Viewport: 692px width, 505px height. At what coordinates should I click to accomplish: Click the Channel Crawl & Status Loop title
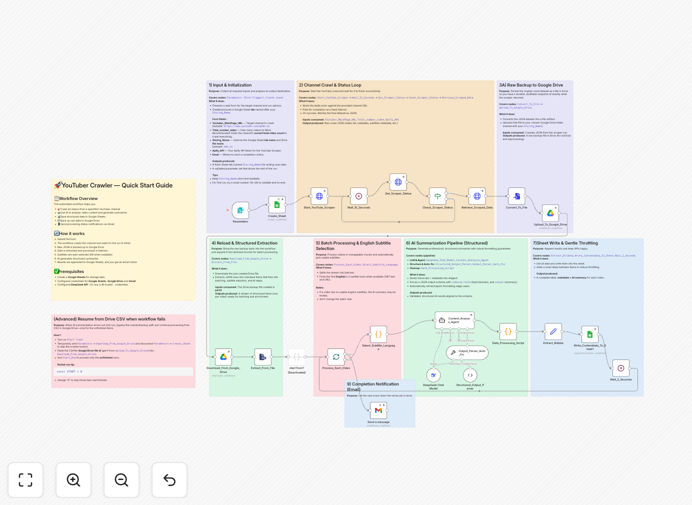point(330,85)
